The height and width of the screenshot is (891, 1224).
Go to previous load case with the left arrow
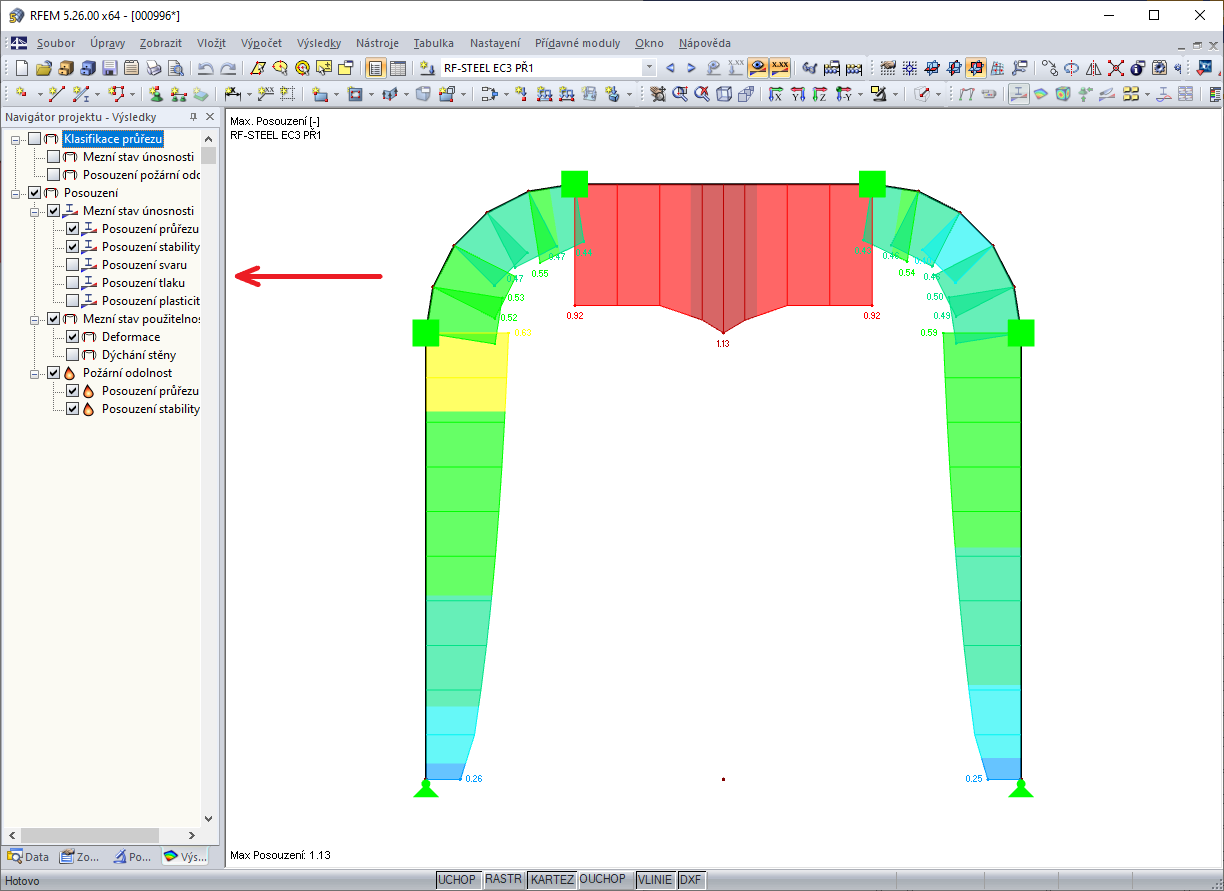tap(670, 68)
